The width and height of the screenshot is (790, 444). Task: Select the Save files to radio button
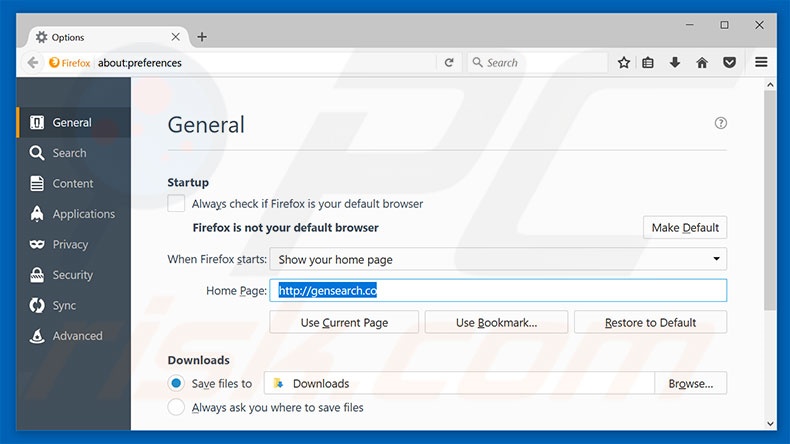[176, 384]
